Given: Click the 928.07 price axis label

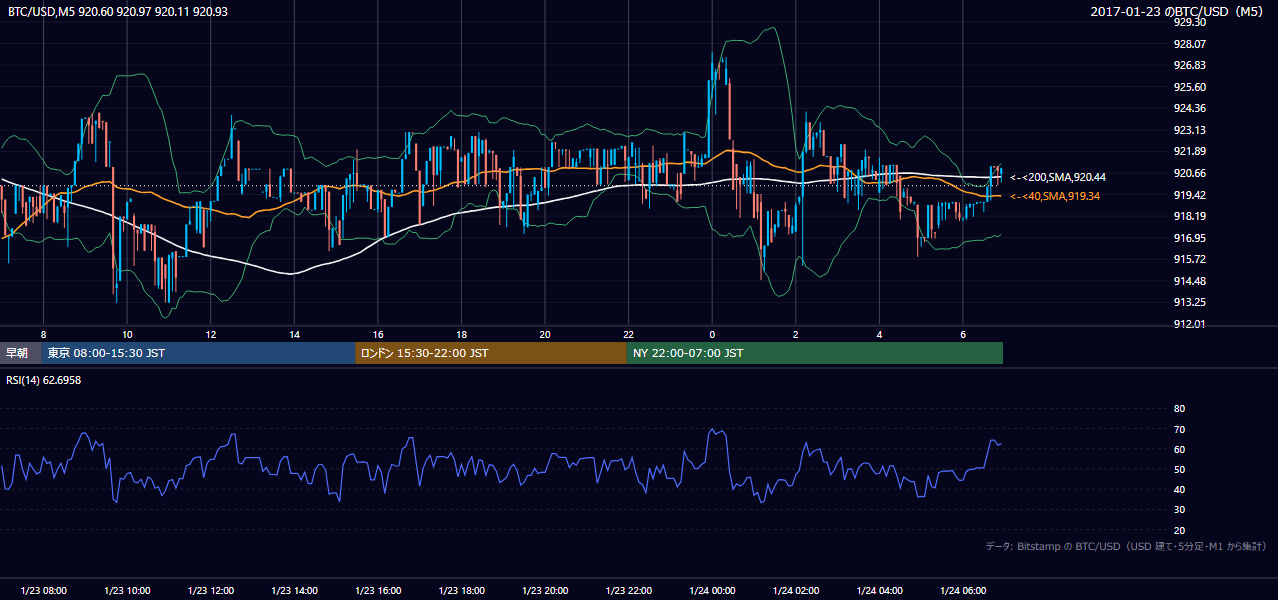Looking at the screenshot, I should point(1189,44).
